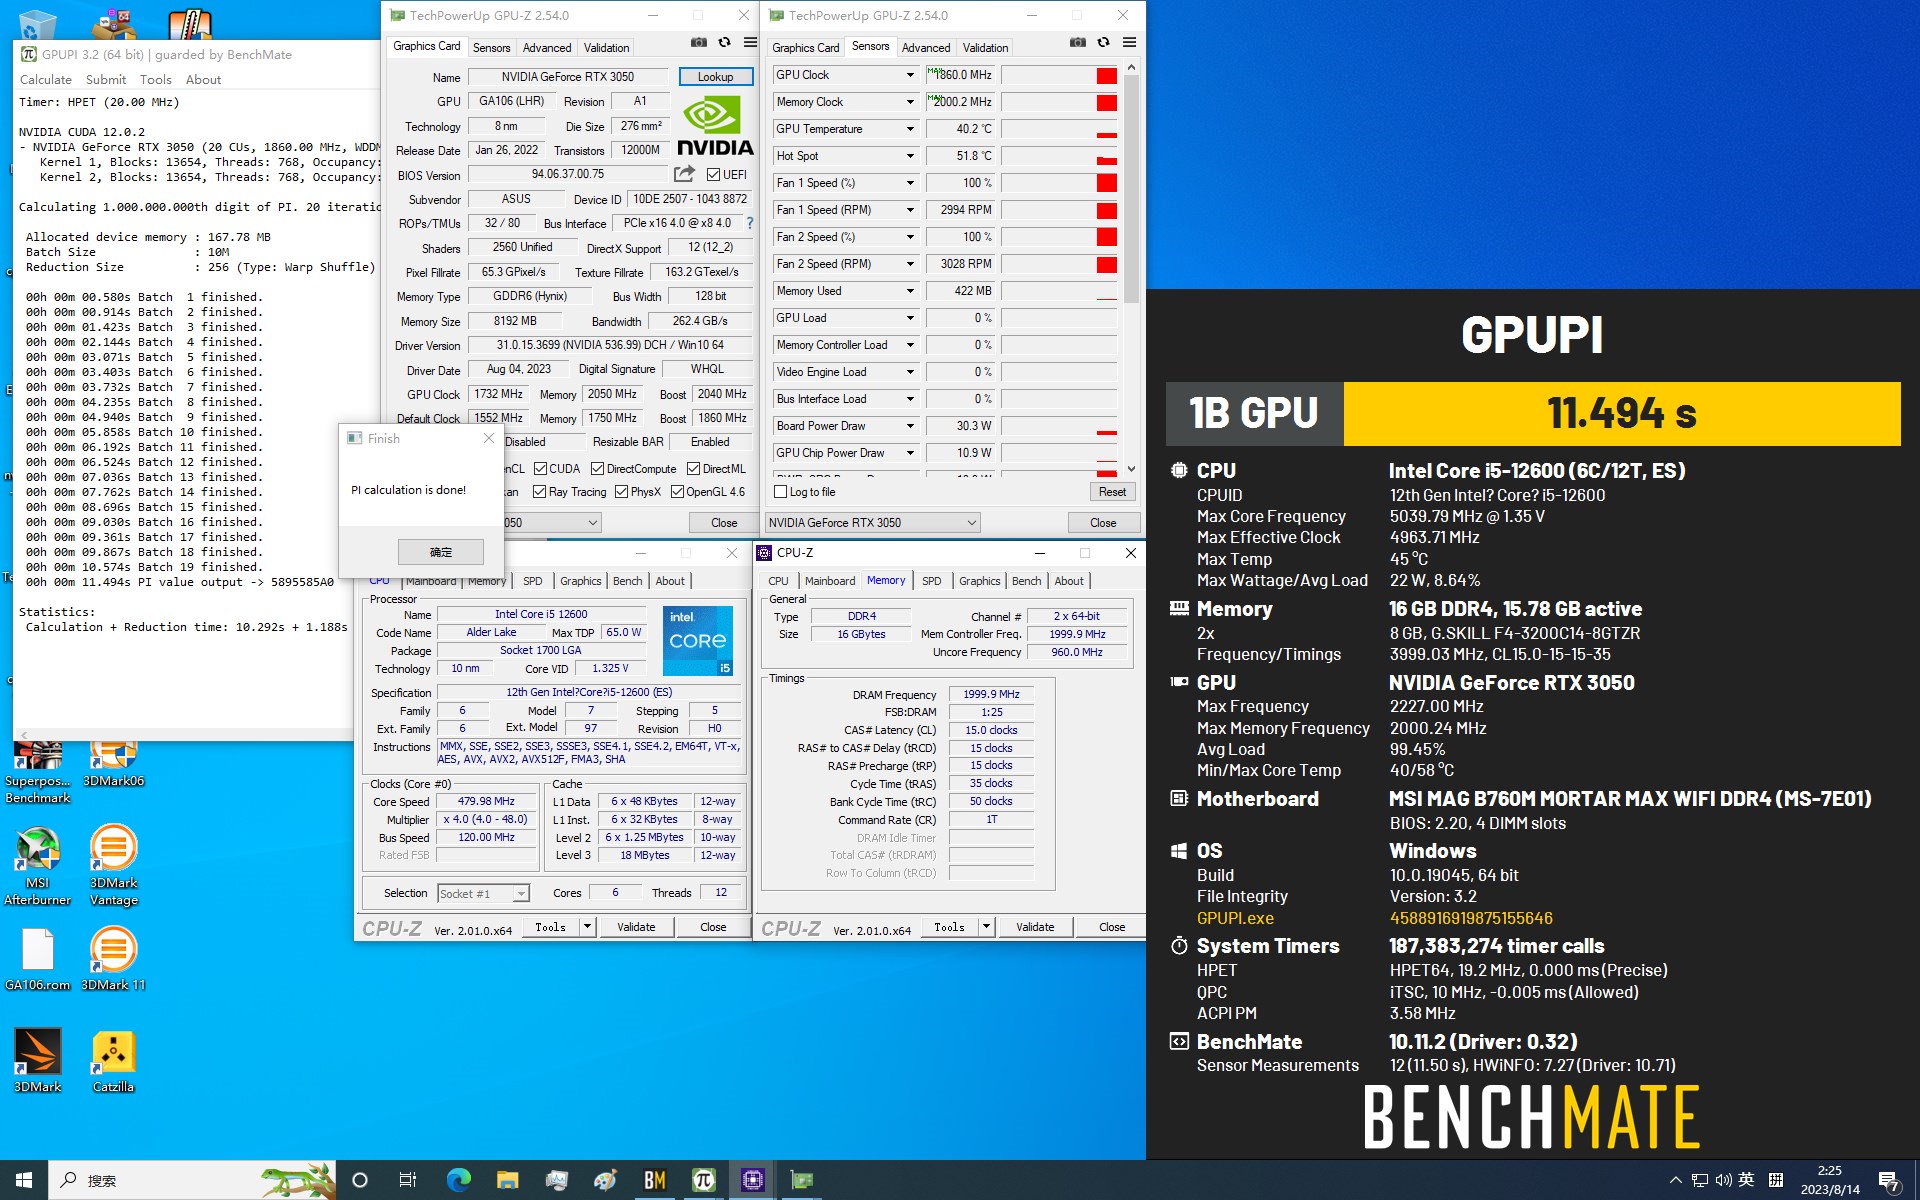Open the 3DMark06 desktop shortcut

pyautogui.click(x=113, y=765)
